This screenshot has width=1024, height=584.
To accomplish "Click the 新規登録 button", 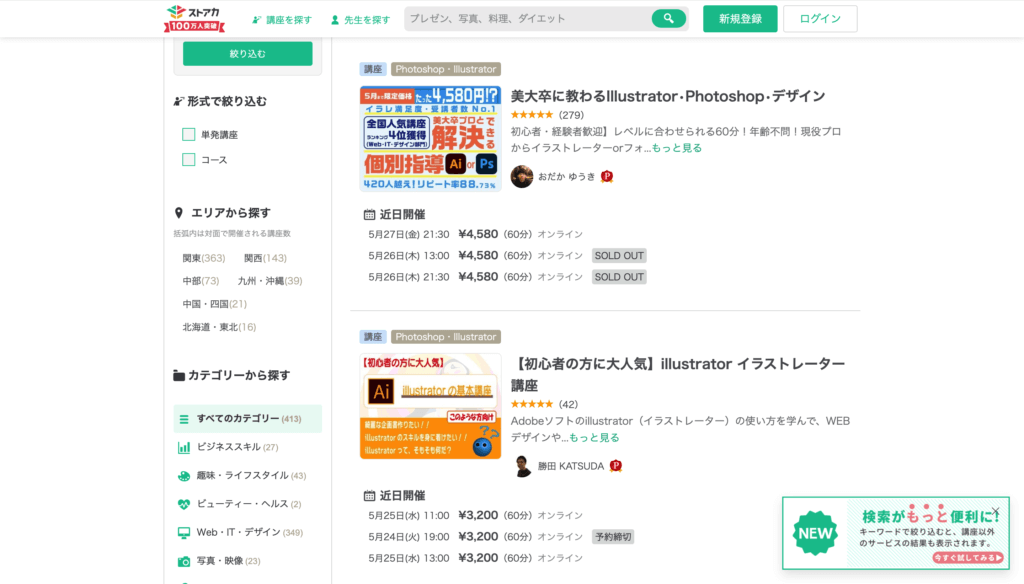I will 740,19.
